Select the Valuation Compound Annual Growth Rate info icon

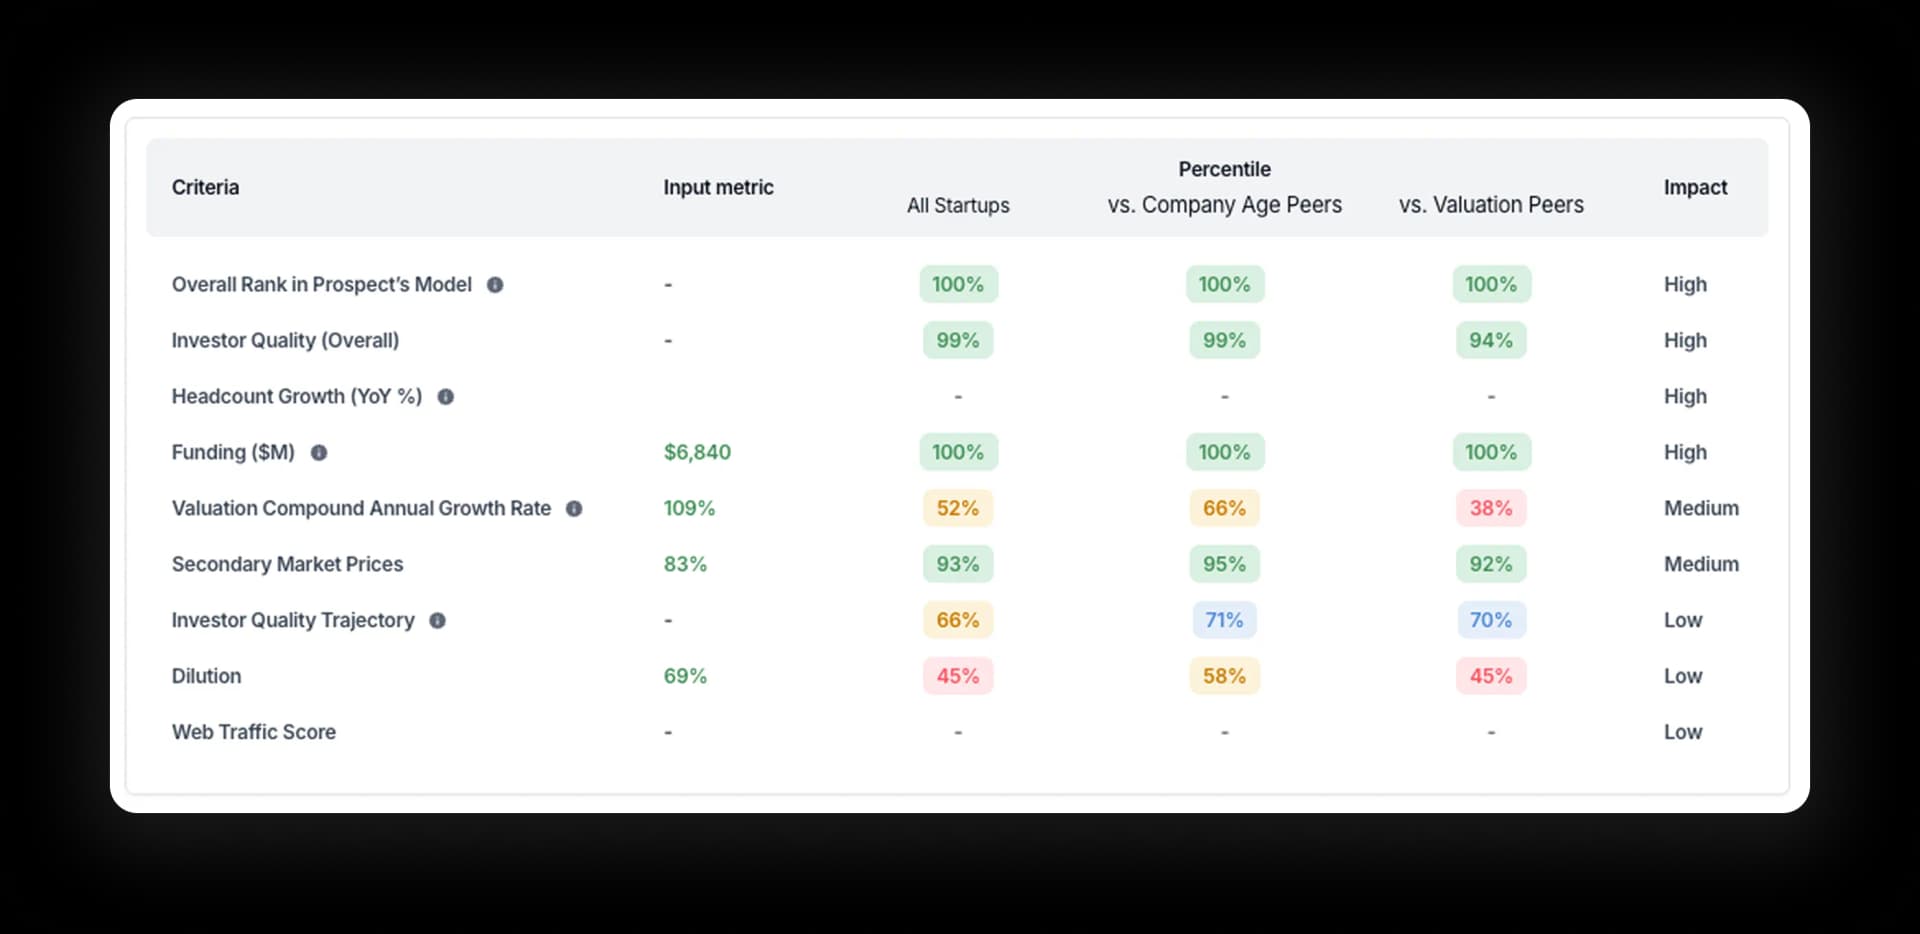click(574, 508)
